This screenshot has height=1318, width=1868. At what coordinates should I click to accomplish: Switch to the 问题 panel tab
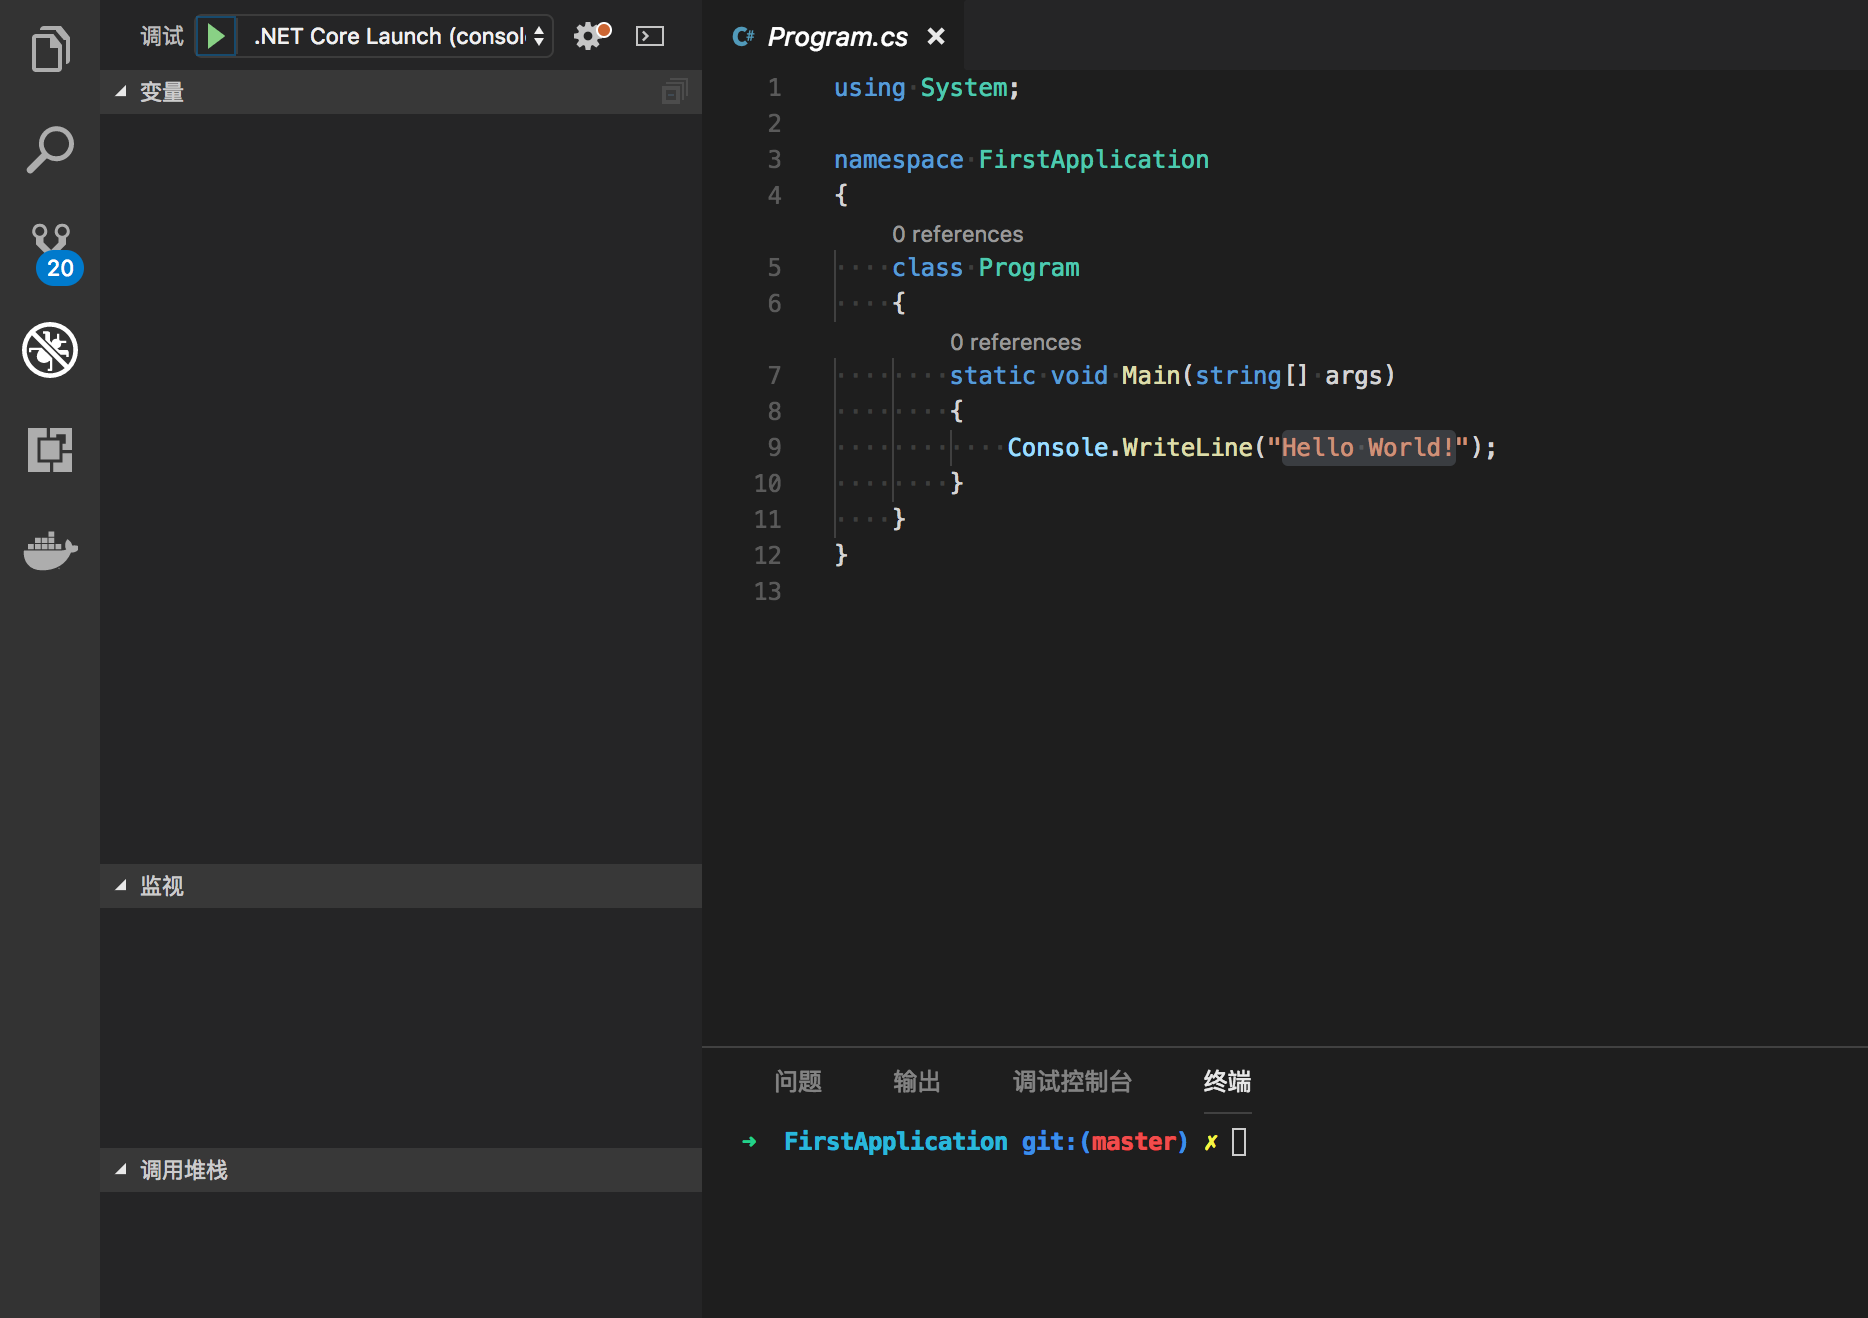(x=797, y=1081)
